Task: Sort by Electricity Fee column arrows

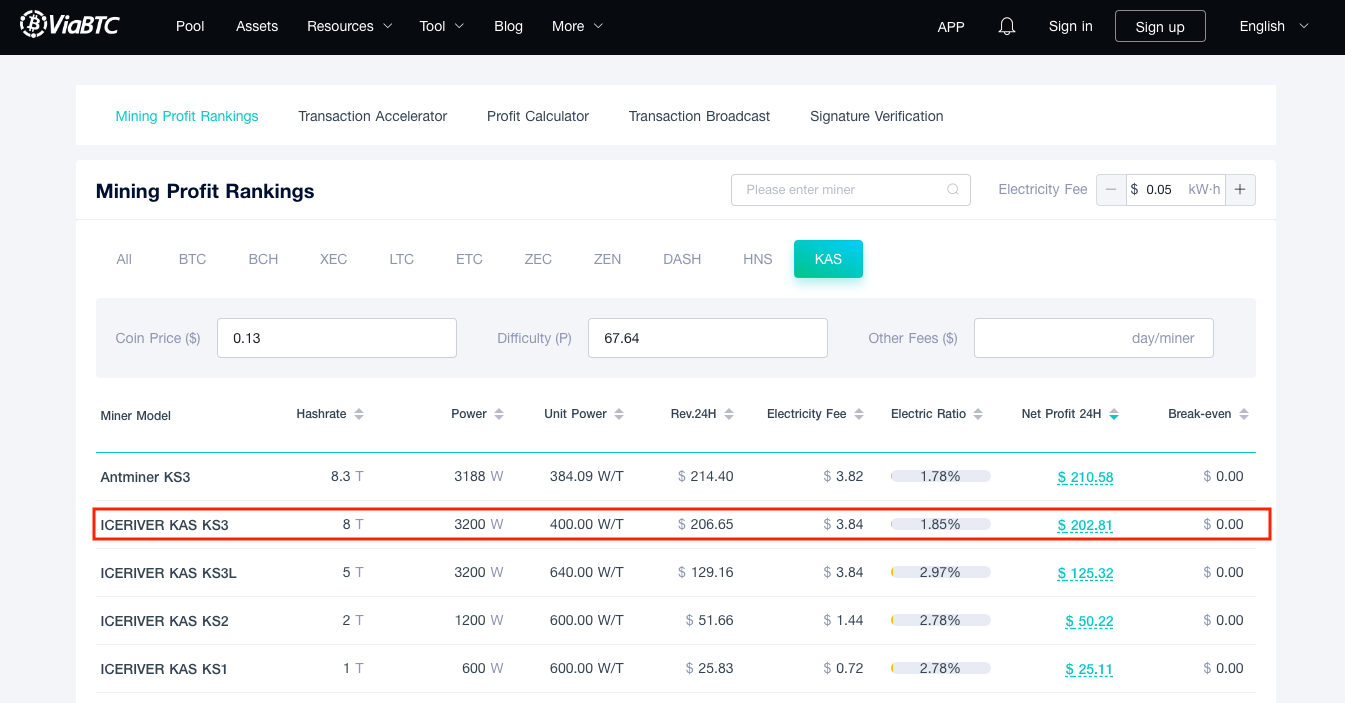Action: [x=859, y=414]
